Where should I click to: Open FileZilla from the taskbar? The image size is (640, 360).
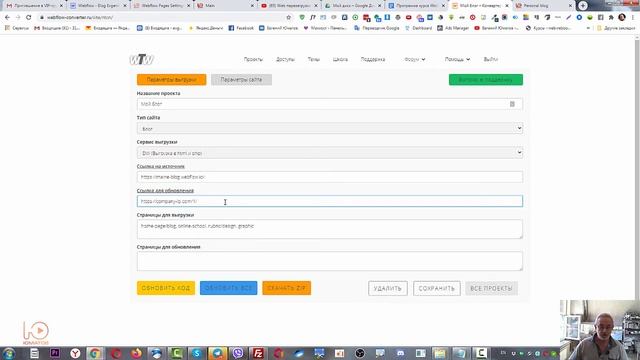258,353
